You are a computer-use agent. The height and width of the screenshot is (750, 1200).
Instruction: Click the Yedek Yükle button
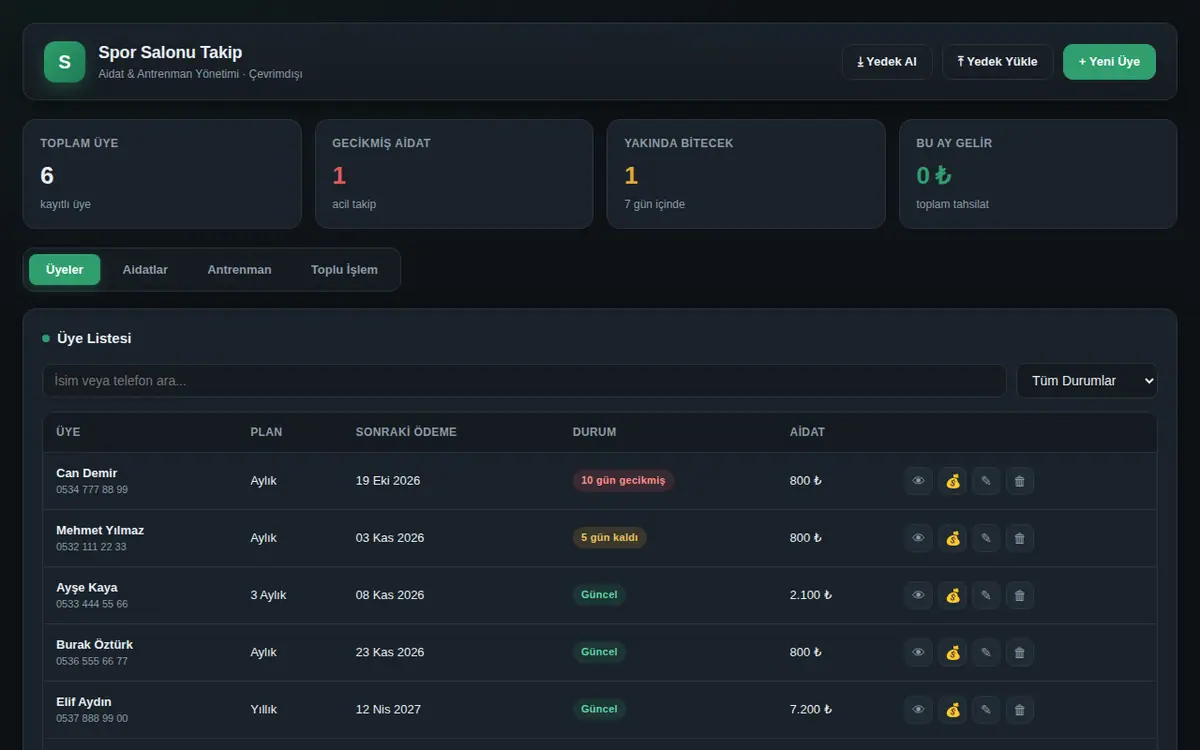tap(998, 62)
